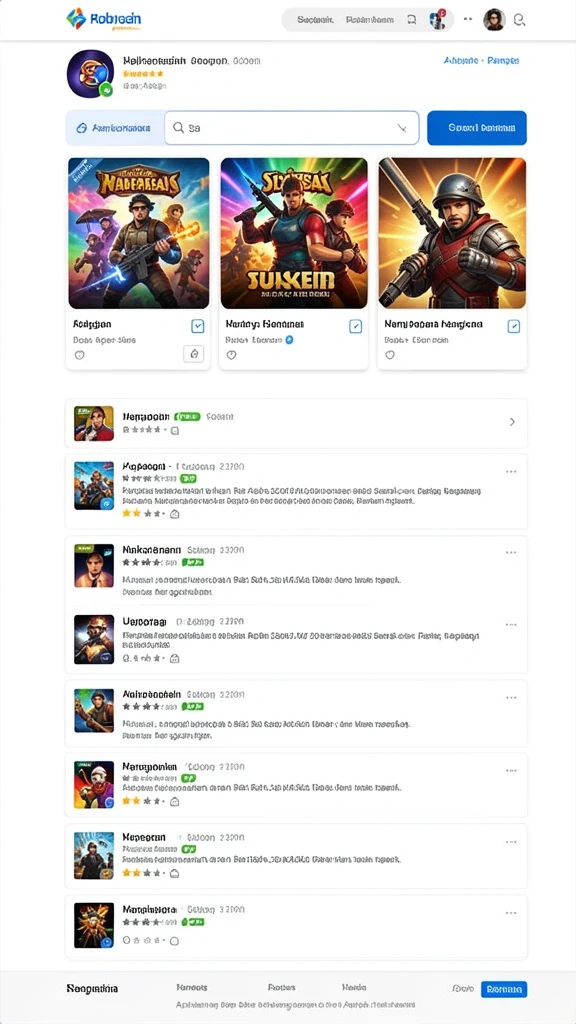
Task: Click the thumbnail on the "Aalnaooonein" row
Action: 94,711
